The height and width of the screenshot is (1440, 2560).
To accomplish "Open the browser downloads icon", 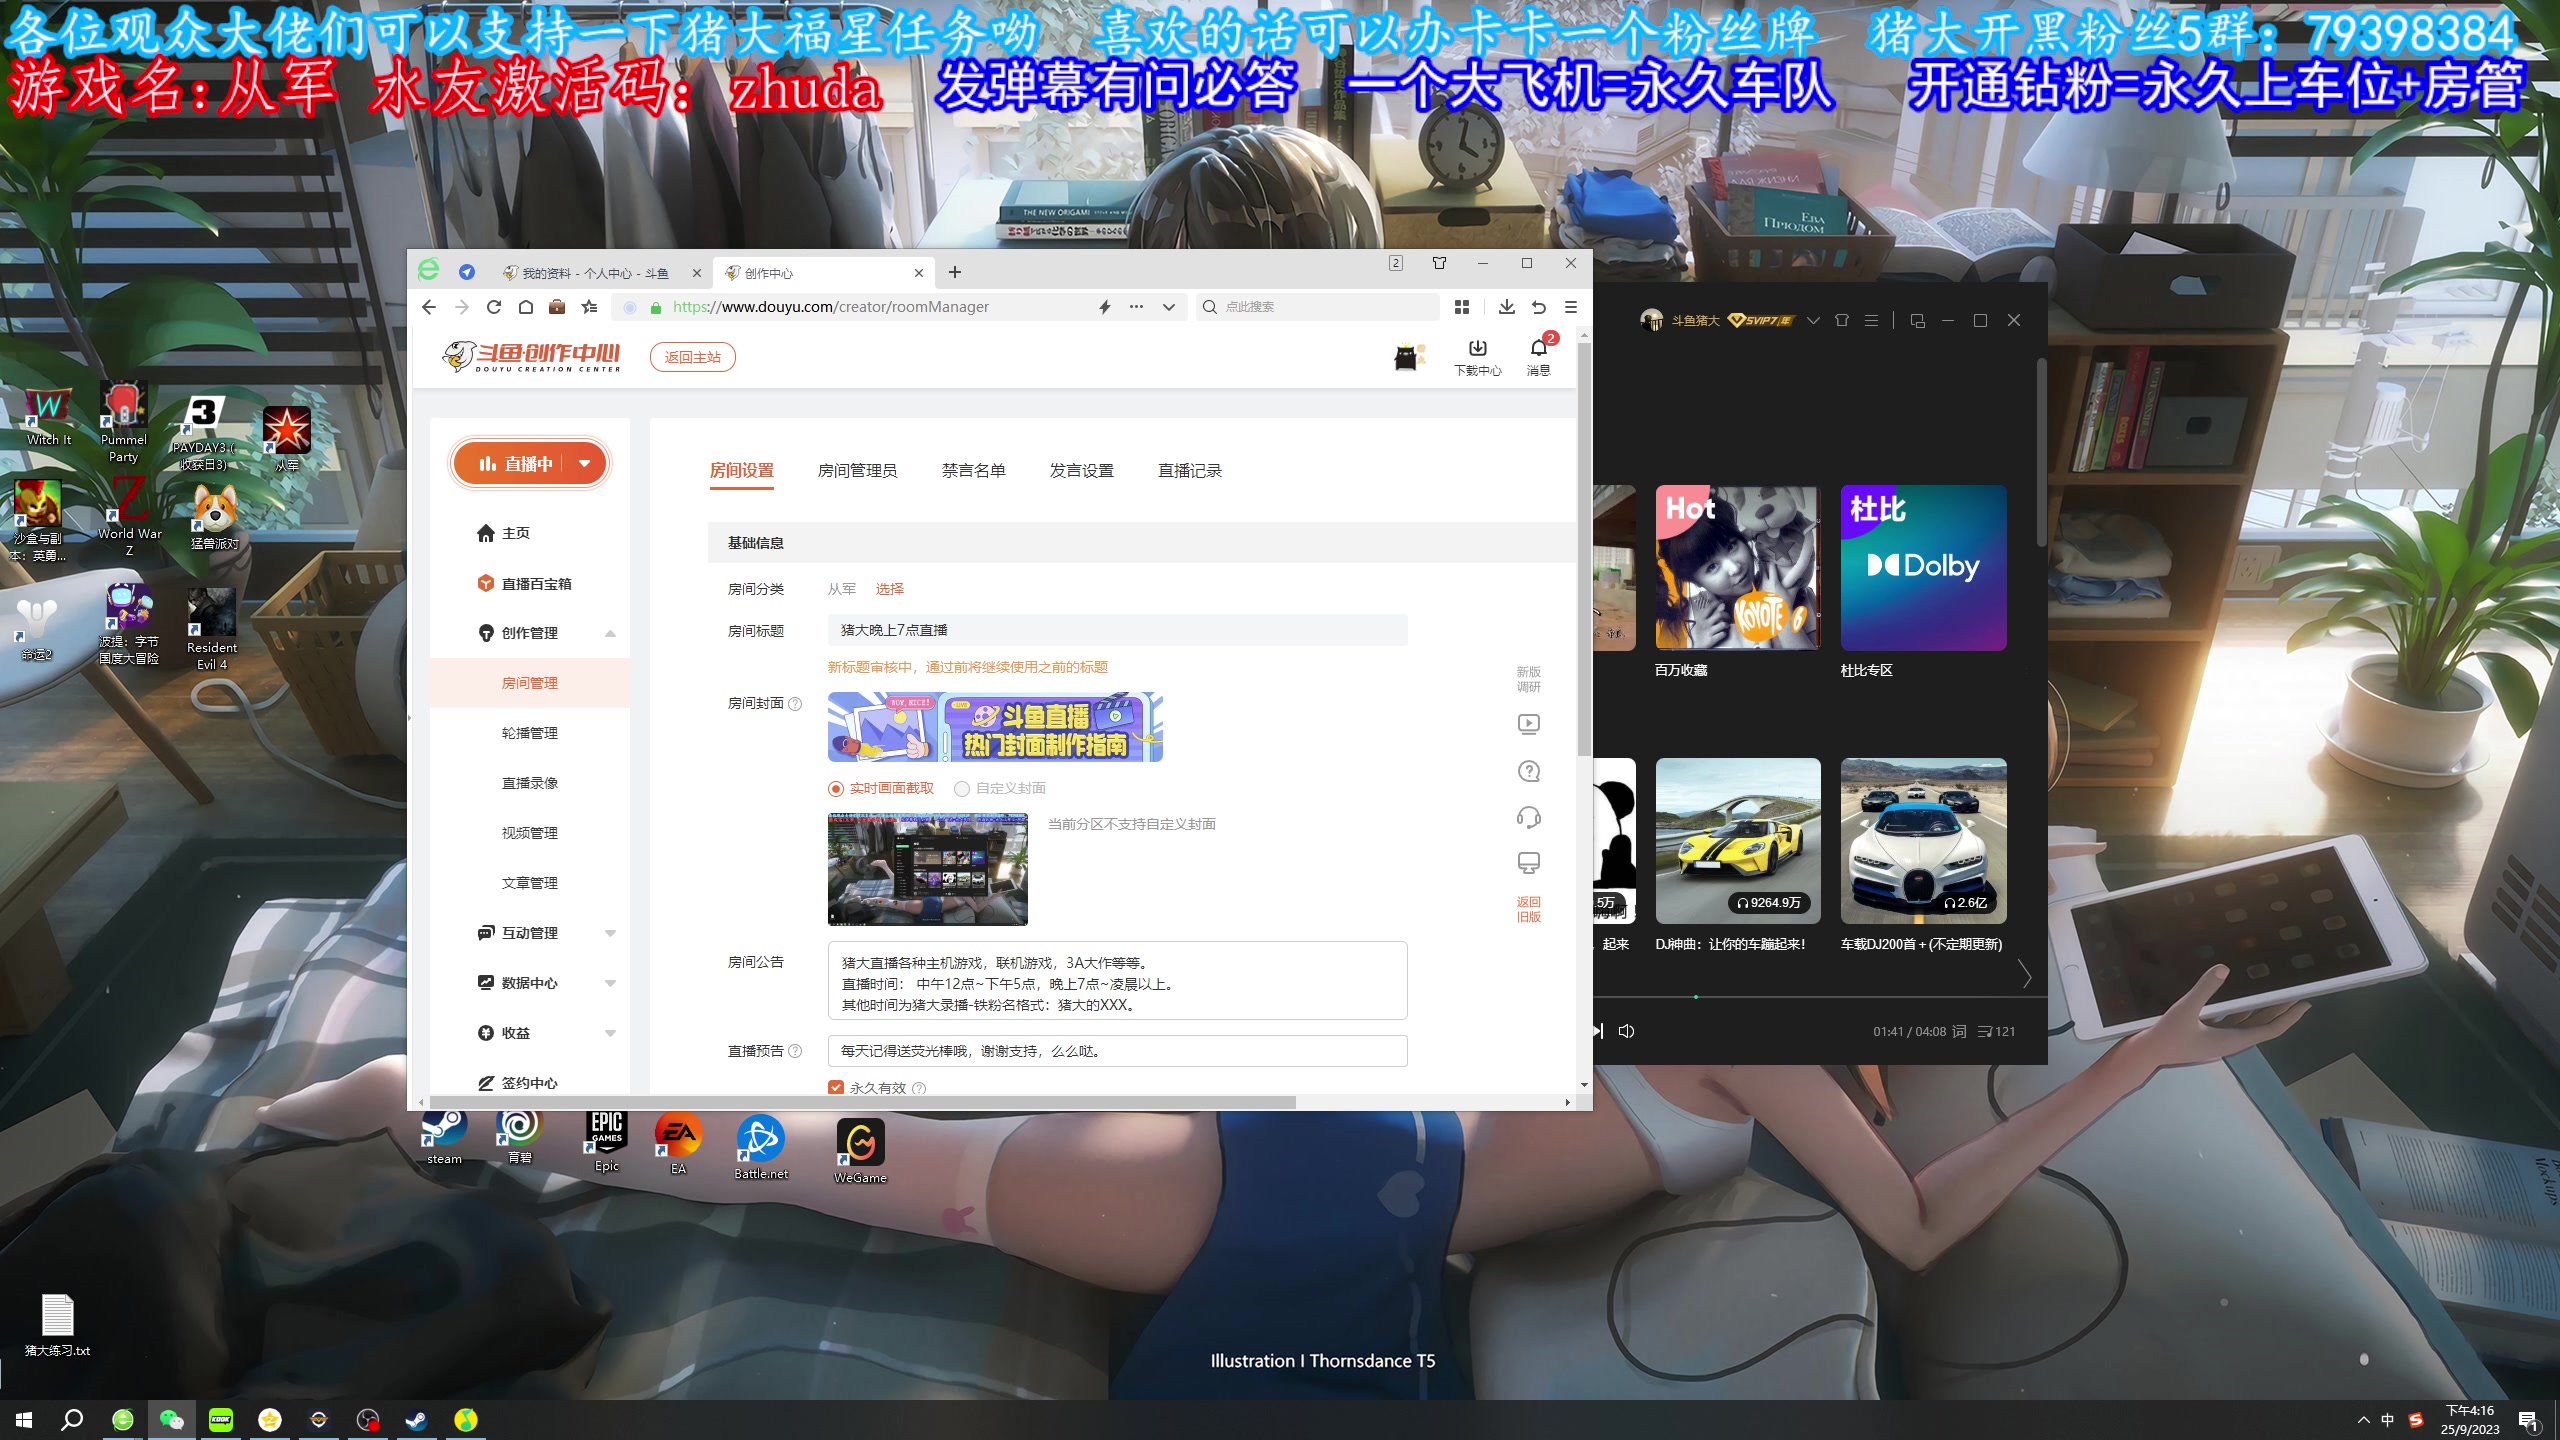I will point(1506,307).
